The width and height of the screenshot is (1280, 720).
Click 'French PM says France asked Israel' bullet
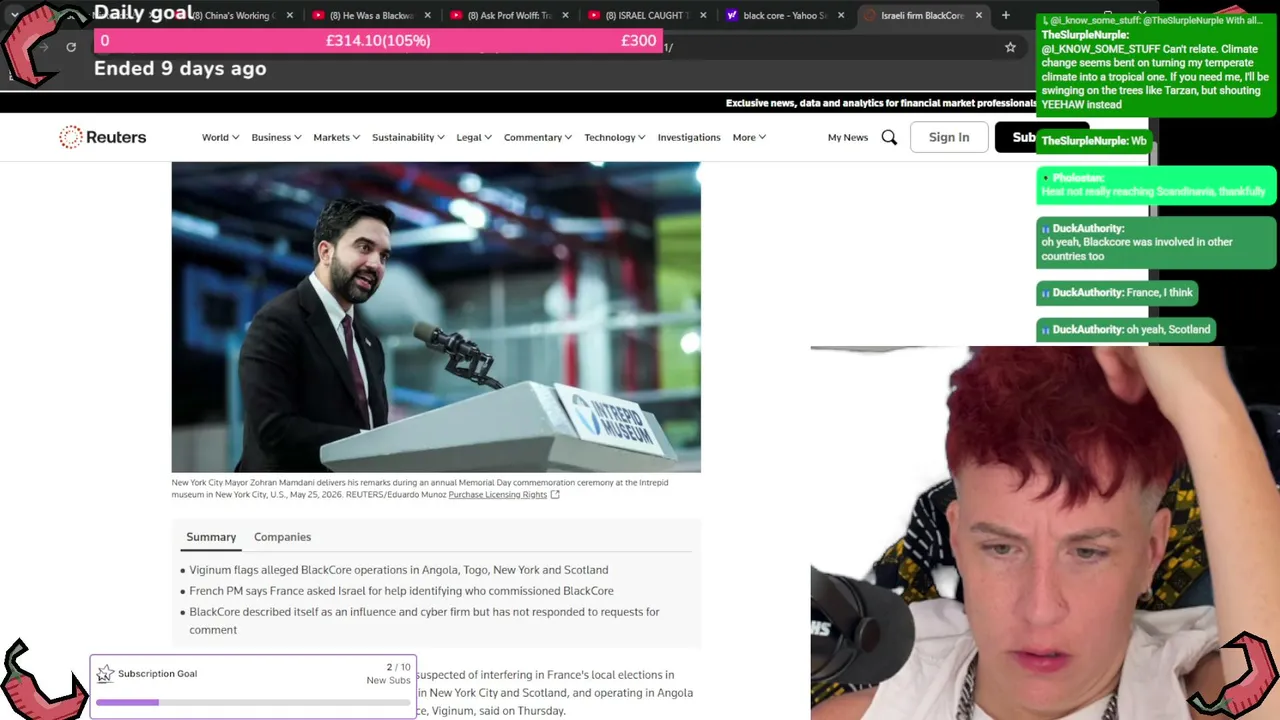tap(401, 591)
